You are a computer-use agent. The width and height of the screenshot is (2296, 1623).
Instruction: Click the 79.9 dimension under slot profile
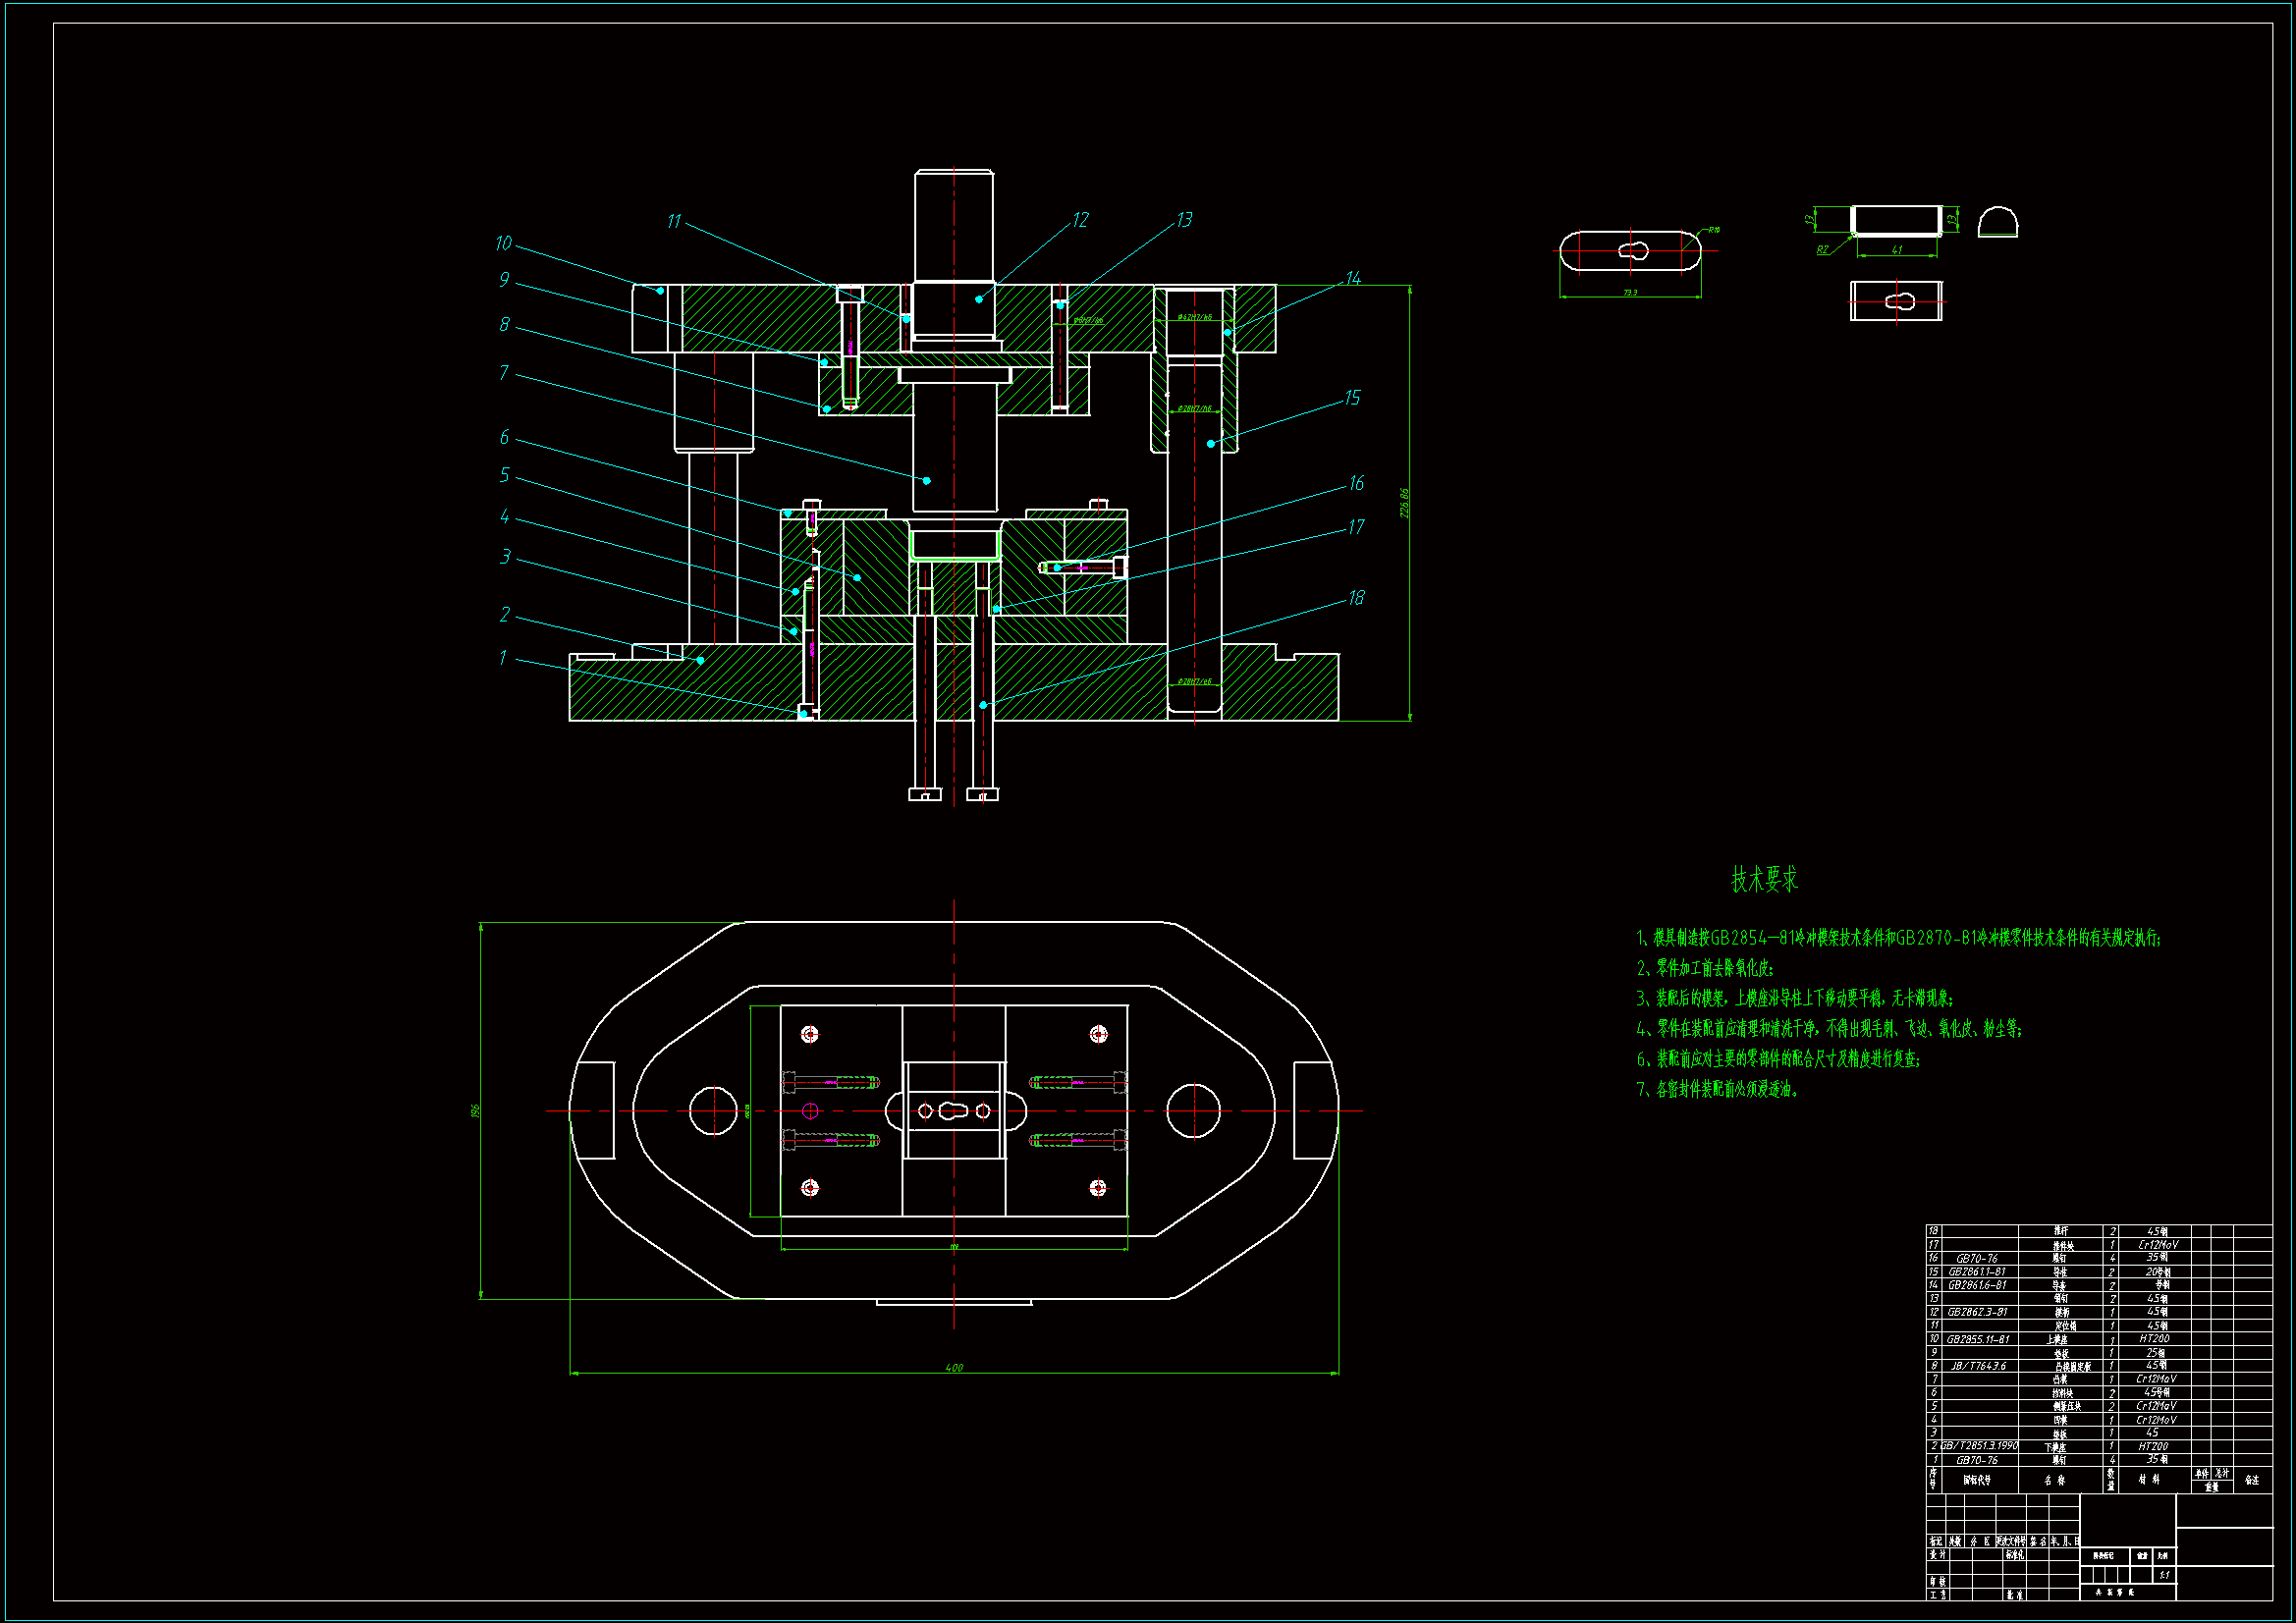(x=1630, y=293)
